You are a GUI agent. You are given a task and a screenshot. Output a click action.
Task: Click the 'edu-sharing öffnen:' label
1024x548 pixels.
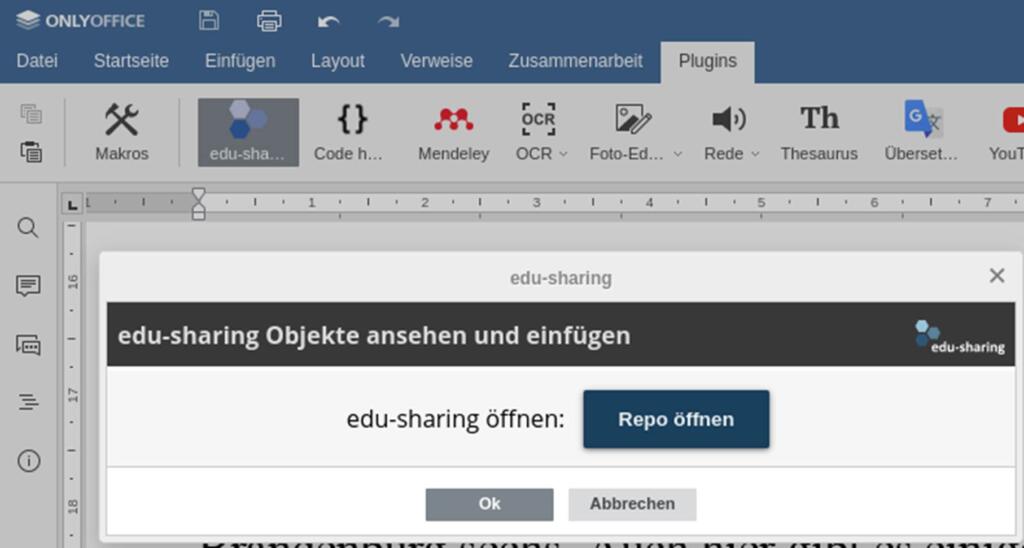(455, 419)
